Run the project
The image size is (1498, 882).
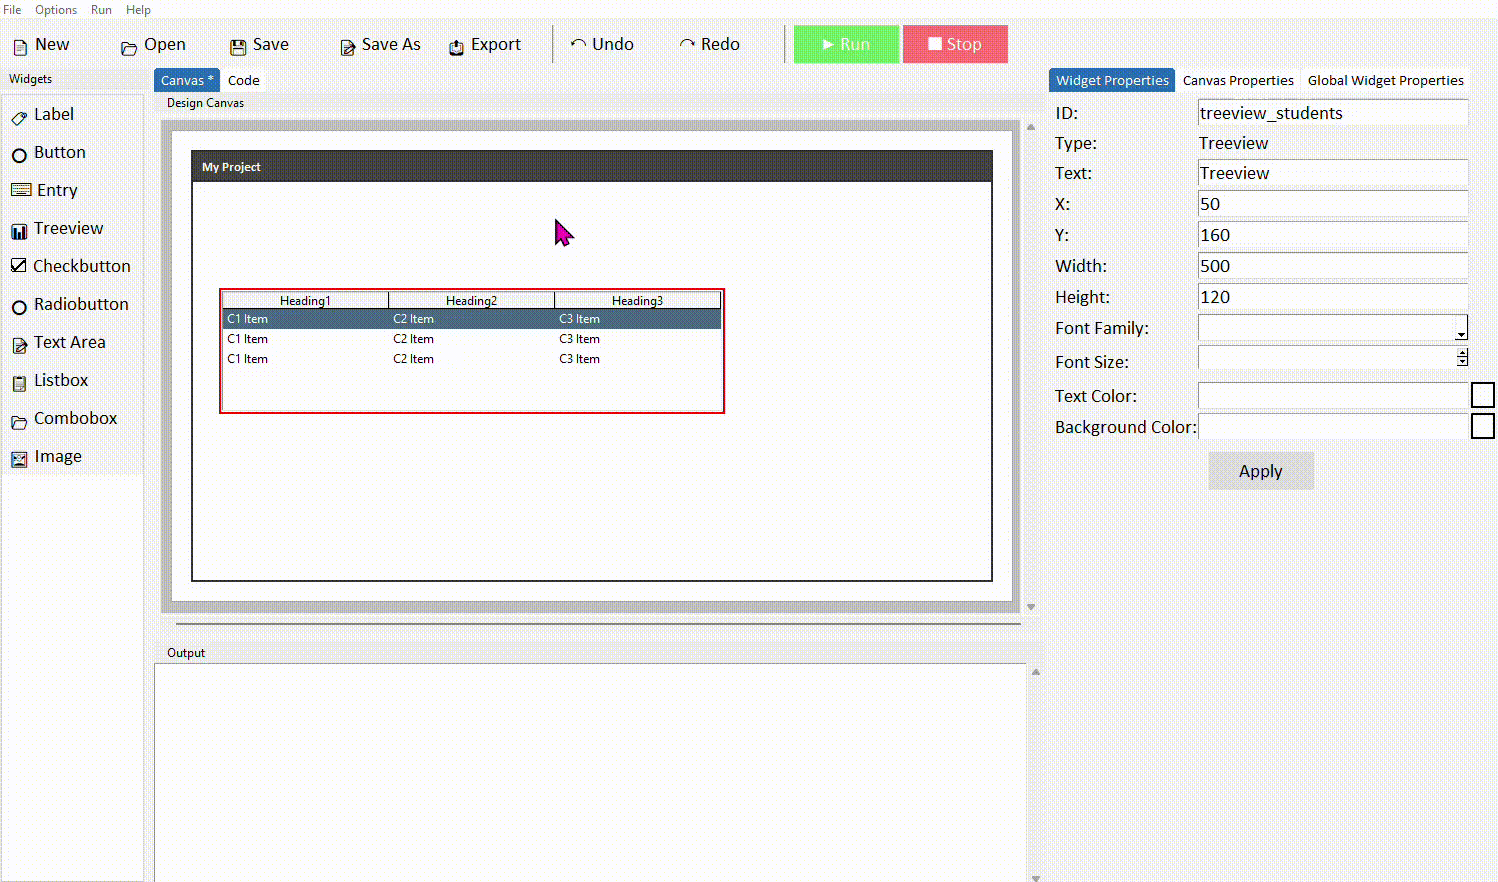point(845,44)
